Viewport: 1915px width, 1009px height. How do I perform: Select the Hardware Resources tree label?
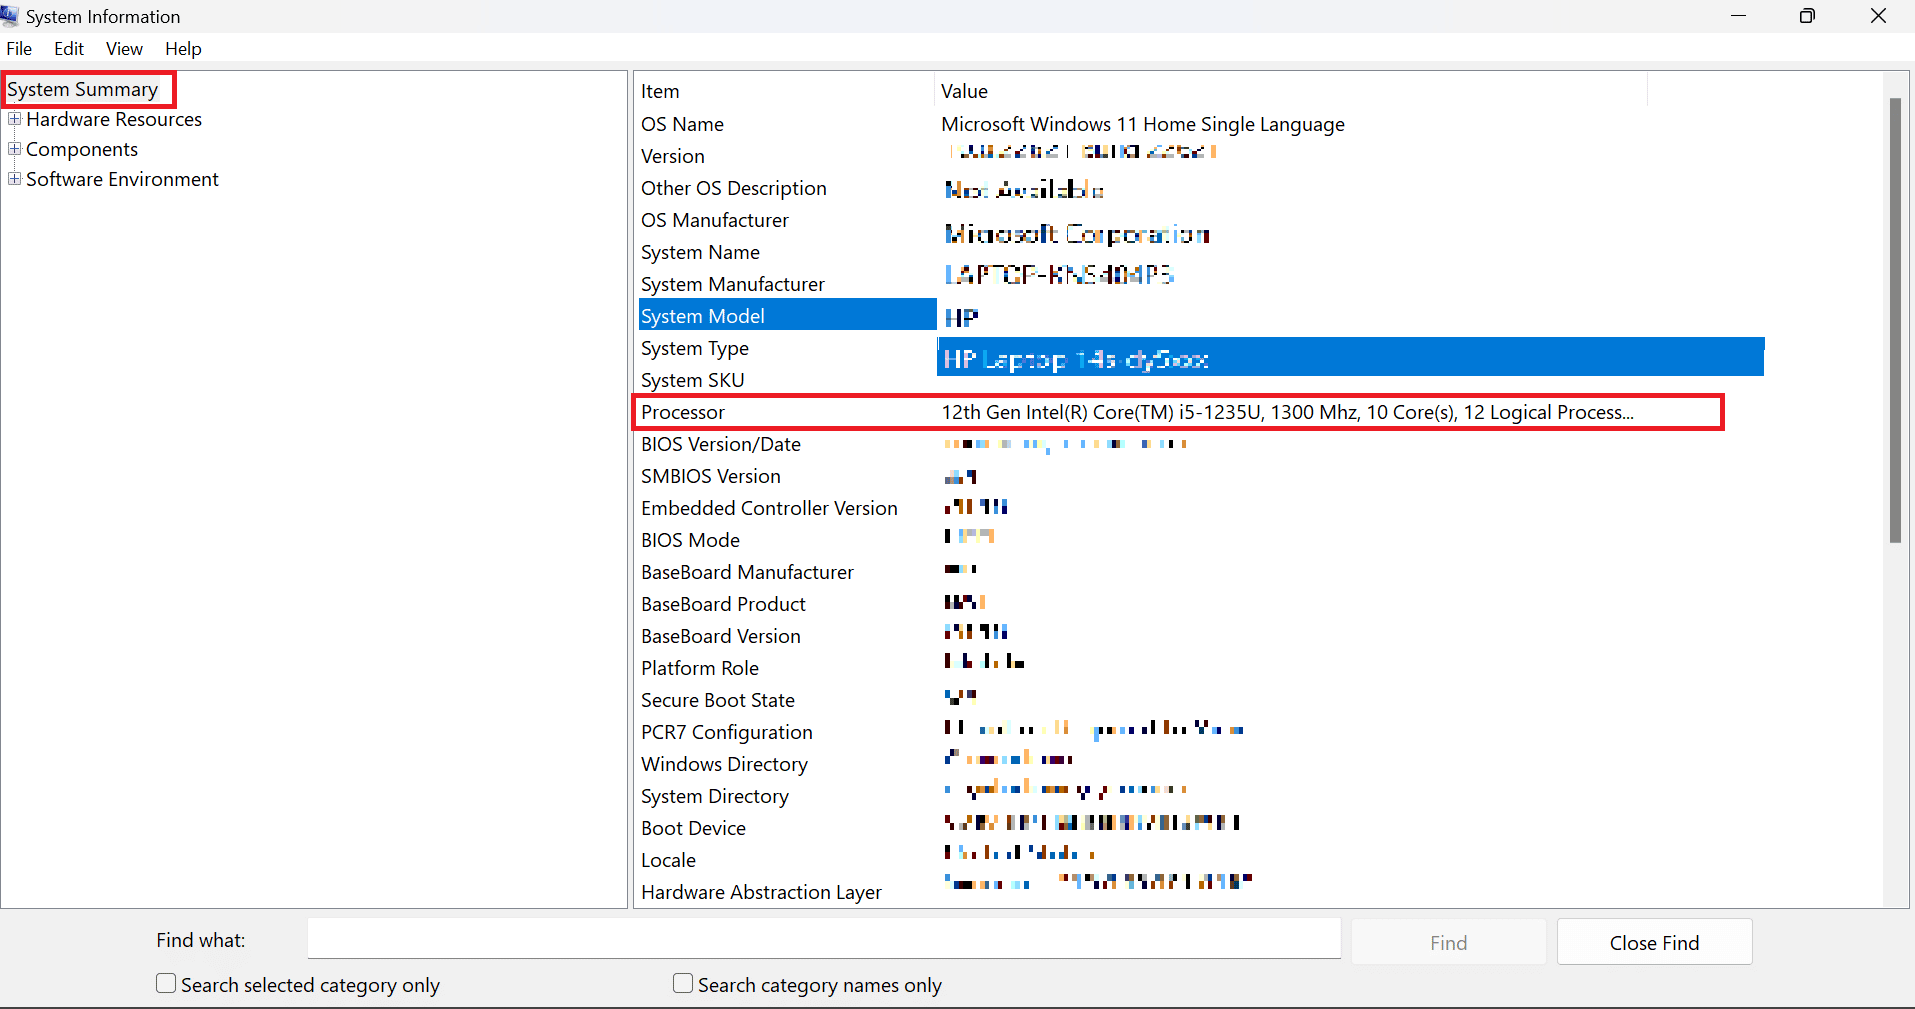click(x=114, y=120)
